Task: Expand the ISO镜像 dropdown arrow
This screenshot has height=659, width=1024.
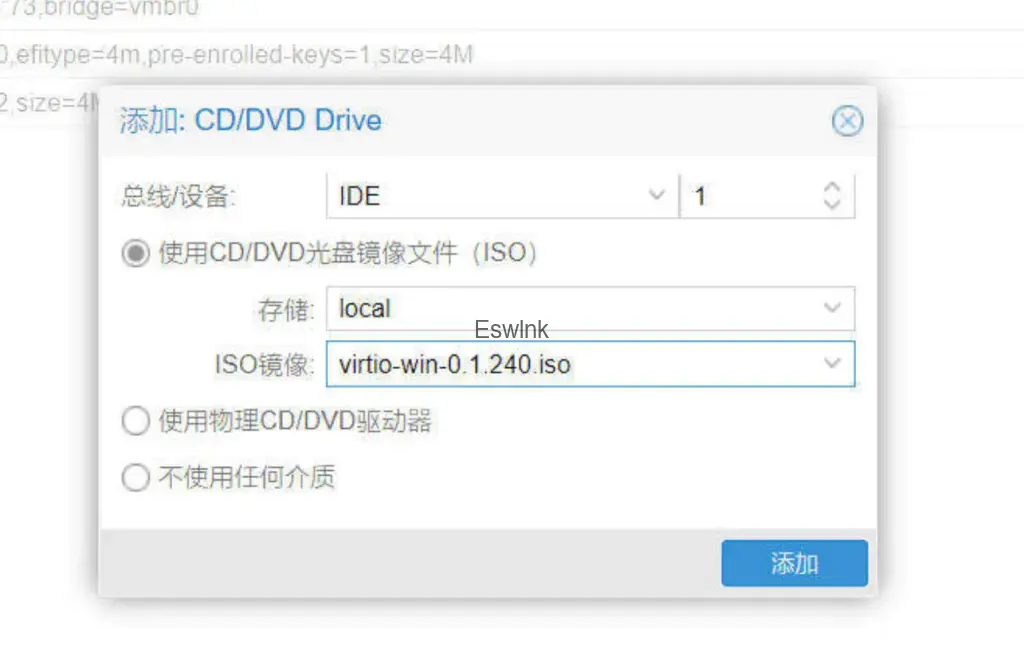Action: (x=832, y=363)
